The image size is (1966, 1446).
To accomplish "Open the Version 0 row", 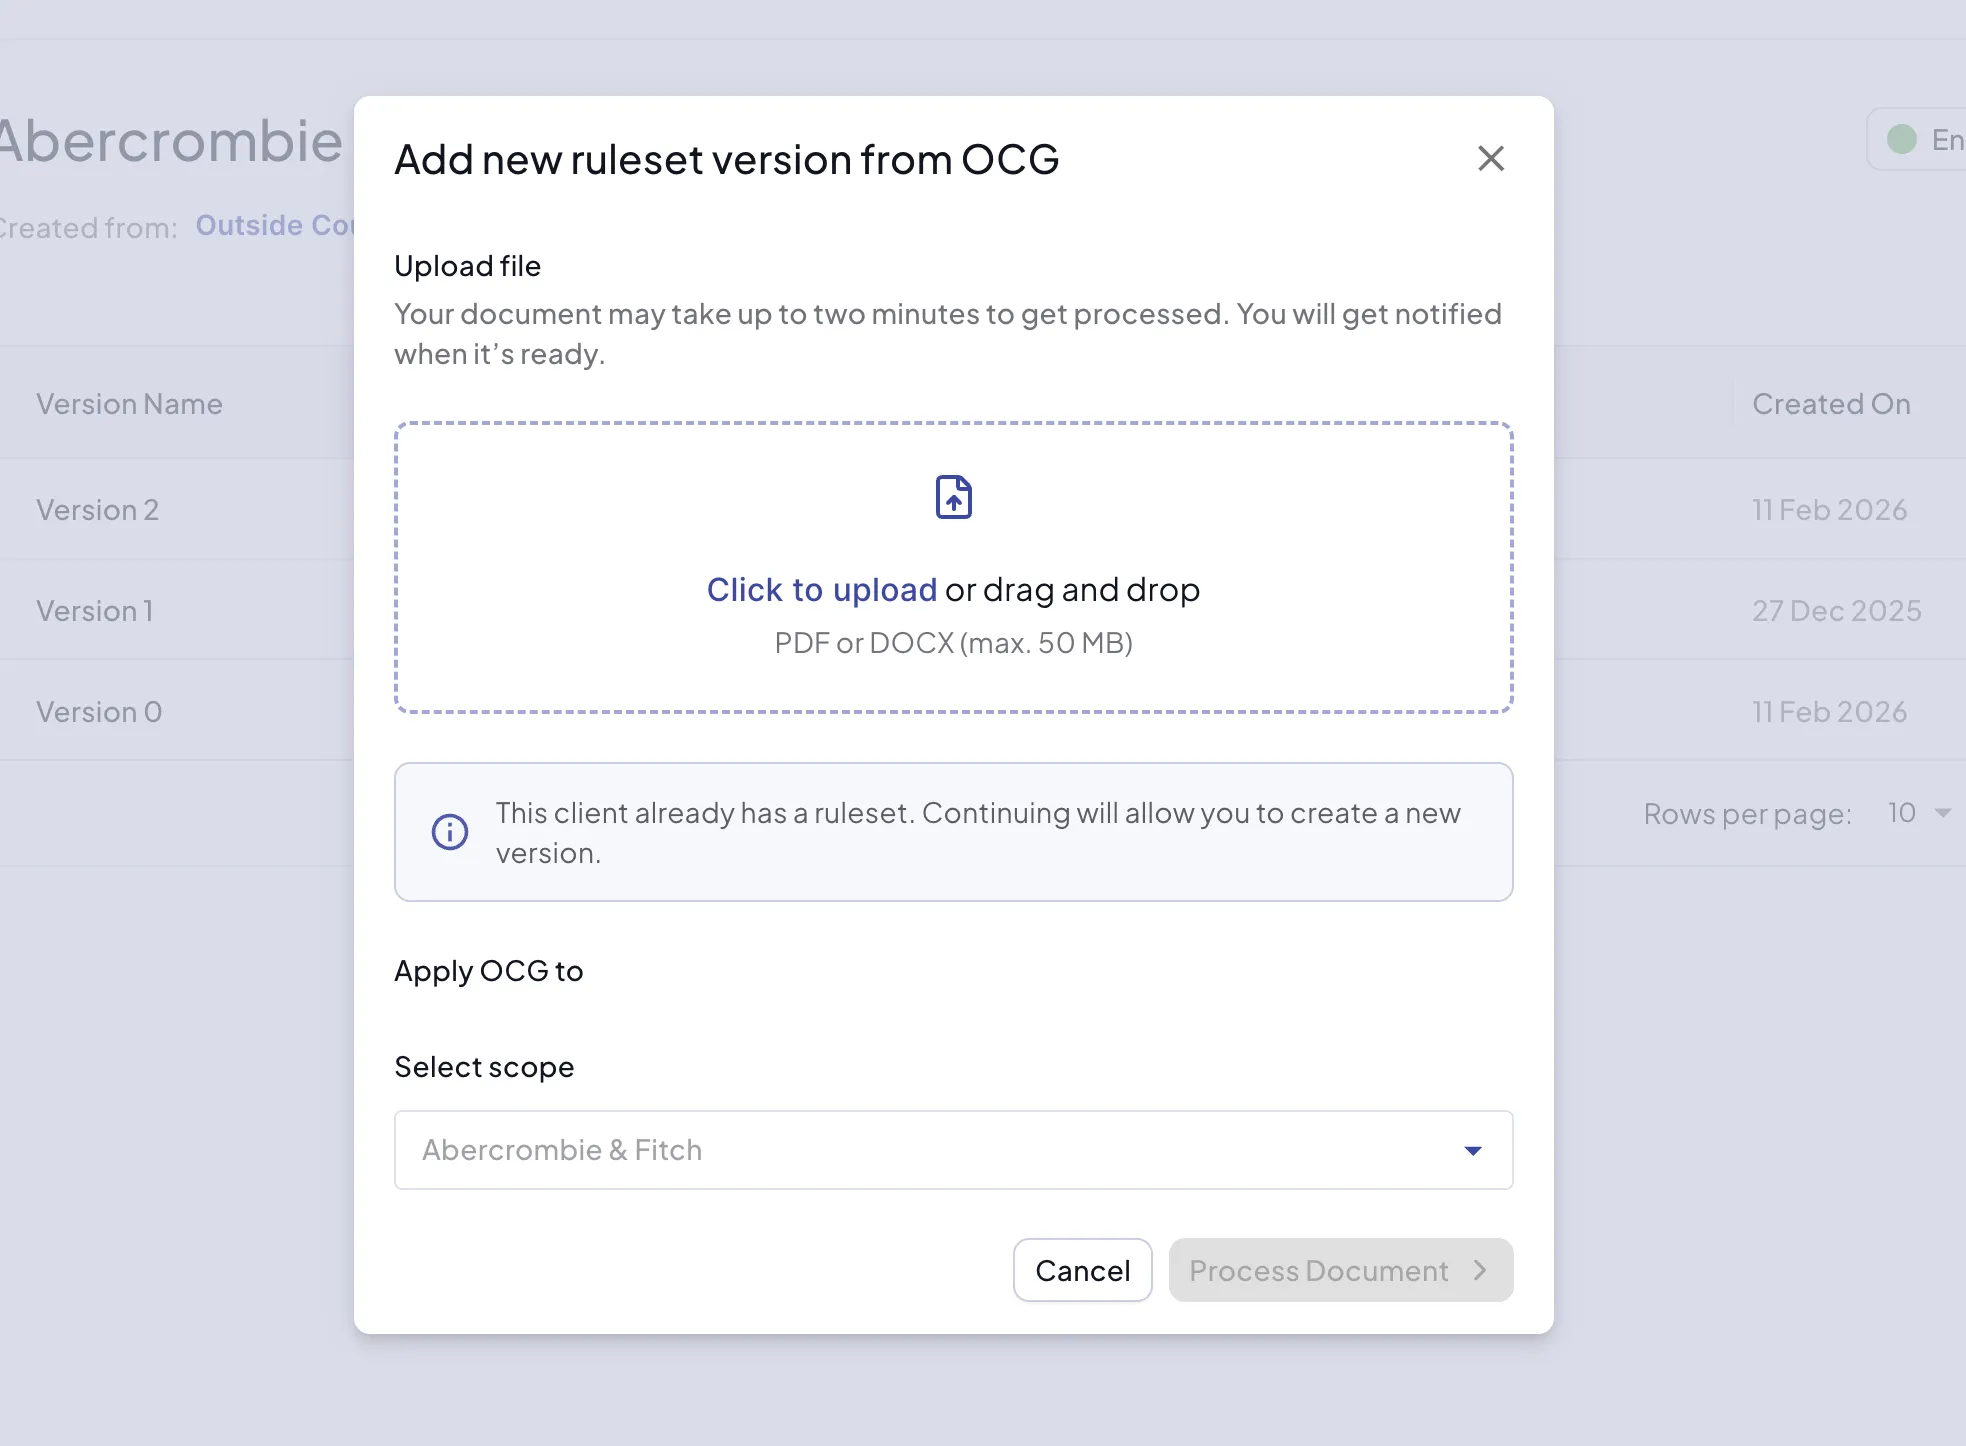I will (99, 712).
